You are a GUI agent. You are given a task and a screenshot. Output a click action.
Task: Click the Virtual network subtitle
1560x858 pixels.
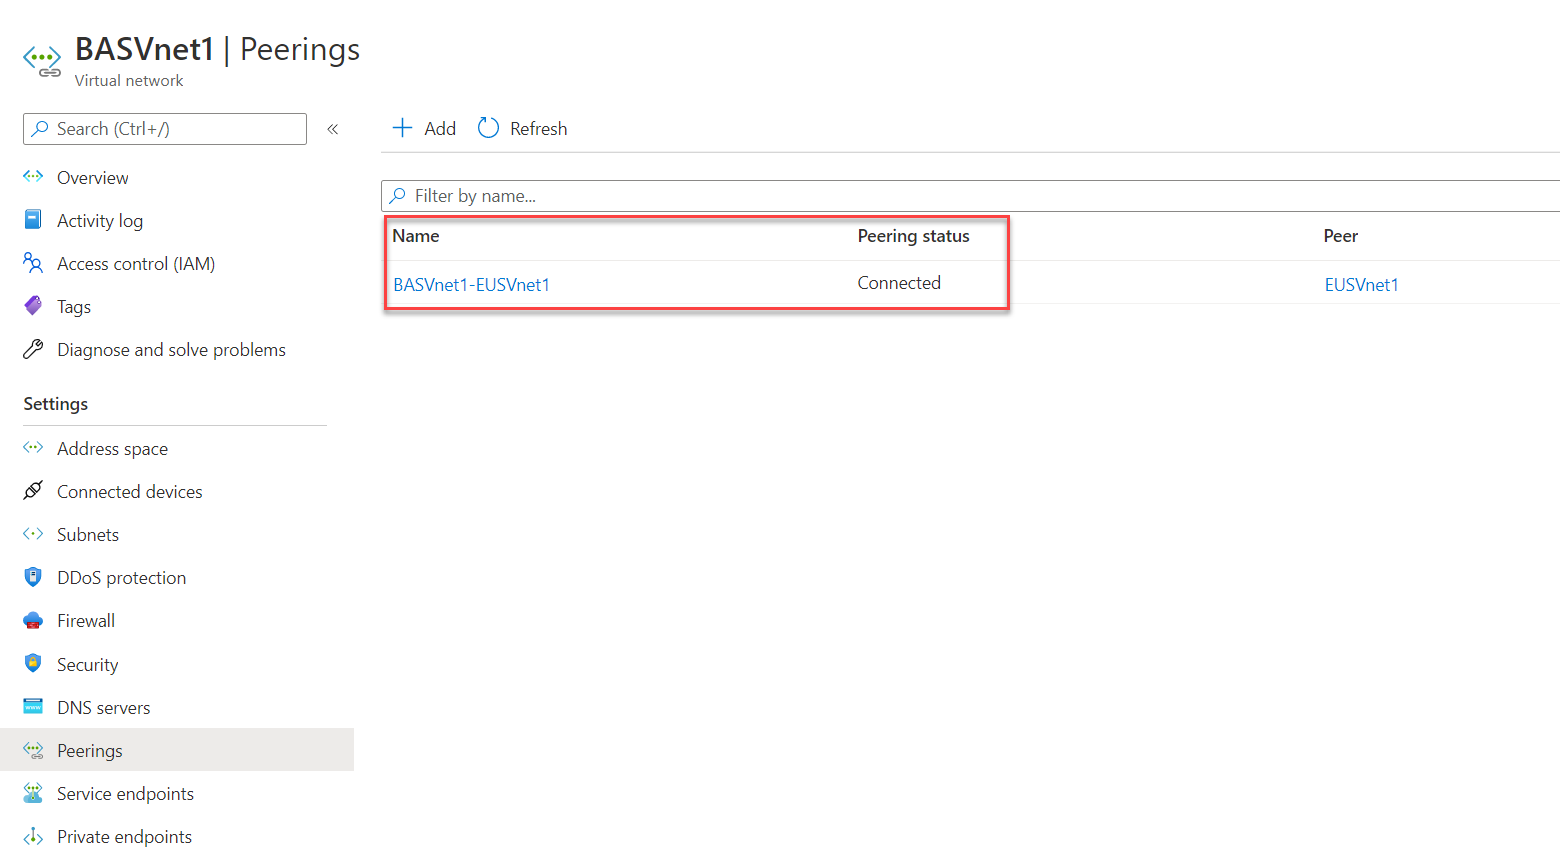129,80
